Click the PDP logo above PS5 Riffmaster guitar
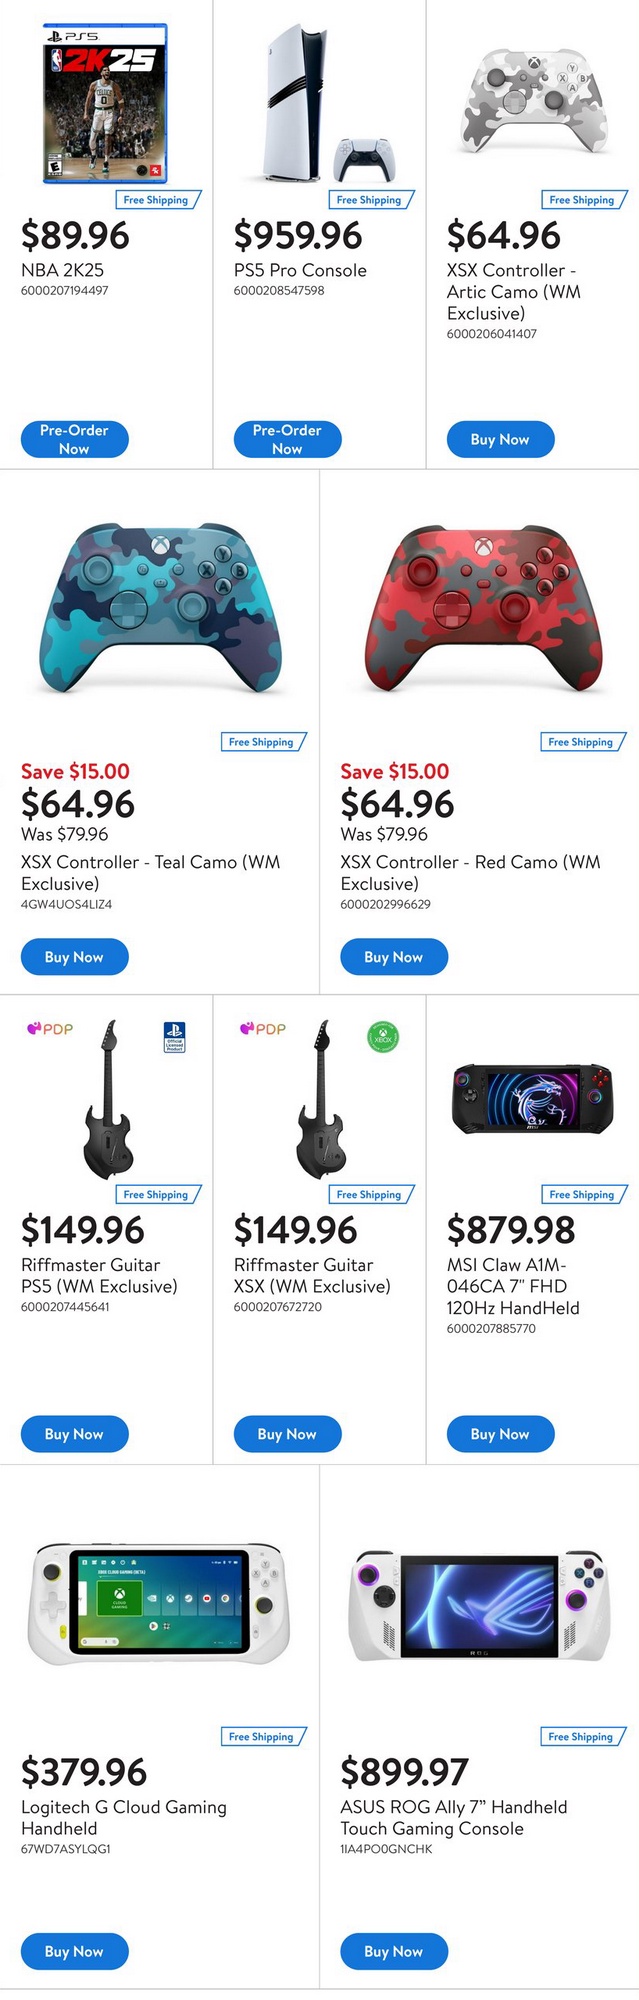The height and width of the screenshot is (2000, 639). pos(50,1028)
